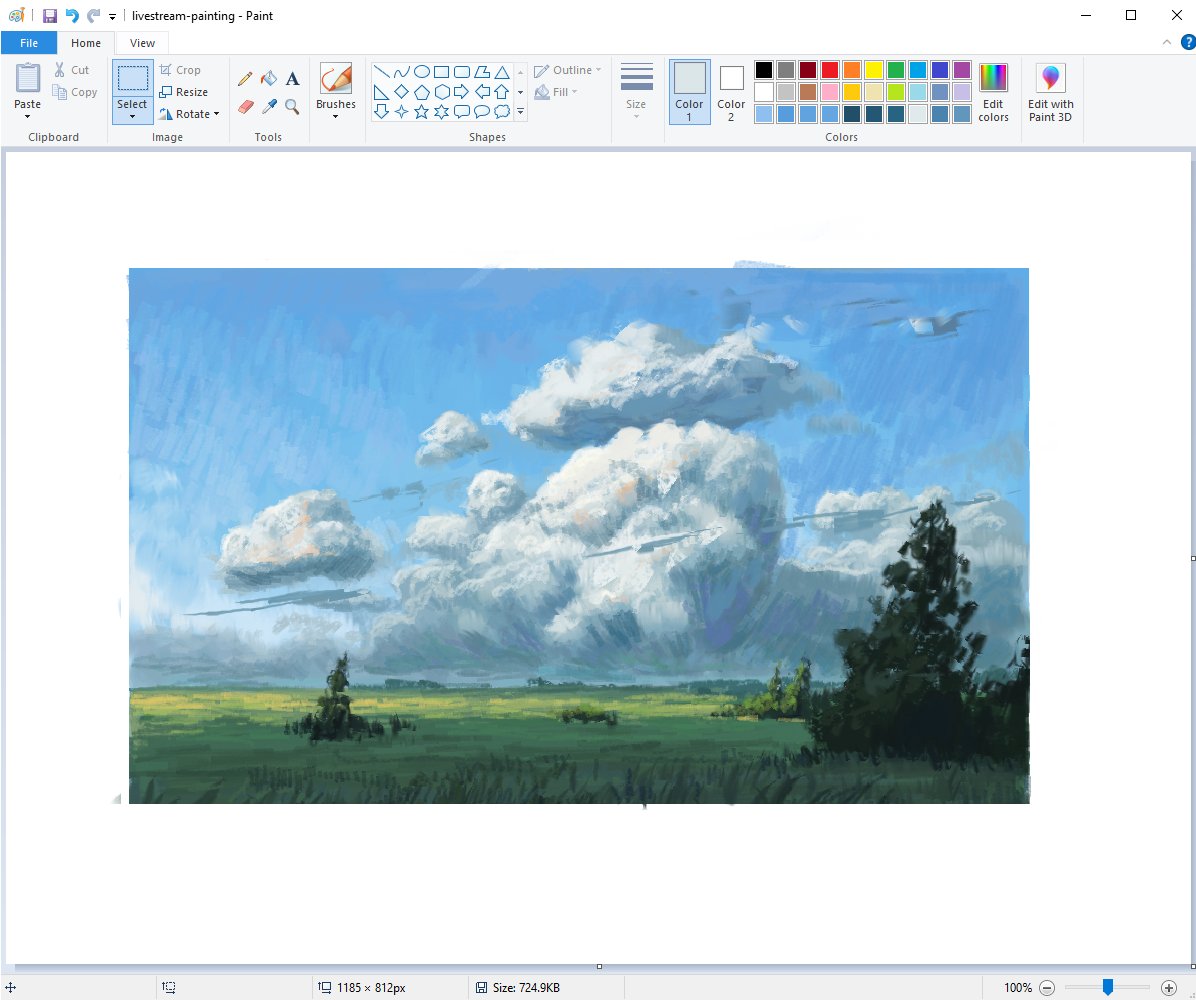Open the line Size dropdown
The image size is (1196, 1000).
pyautogui.click(x=636, y=92)
